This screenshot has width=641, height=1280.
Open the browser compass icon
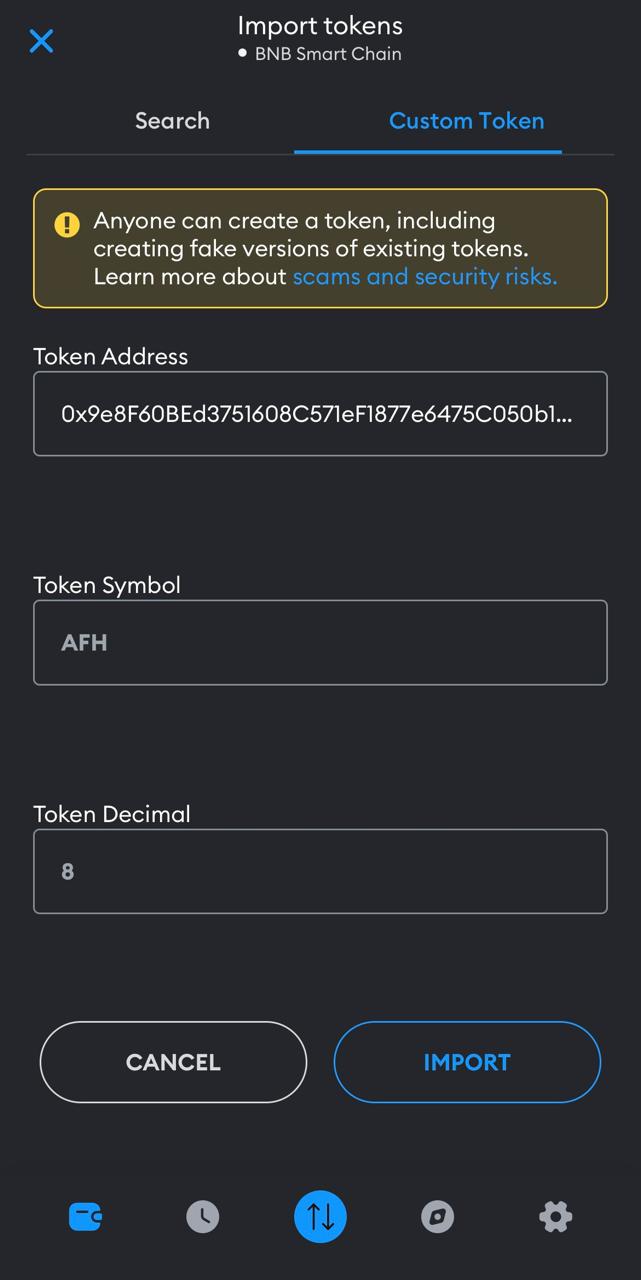pyautogui.click(x=437, y=1216)
